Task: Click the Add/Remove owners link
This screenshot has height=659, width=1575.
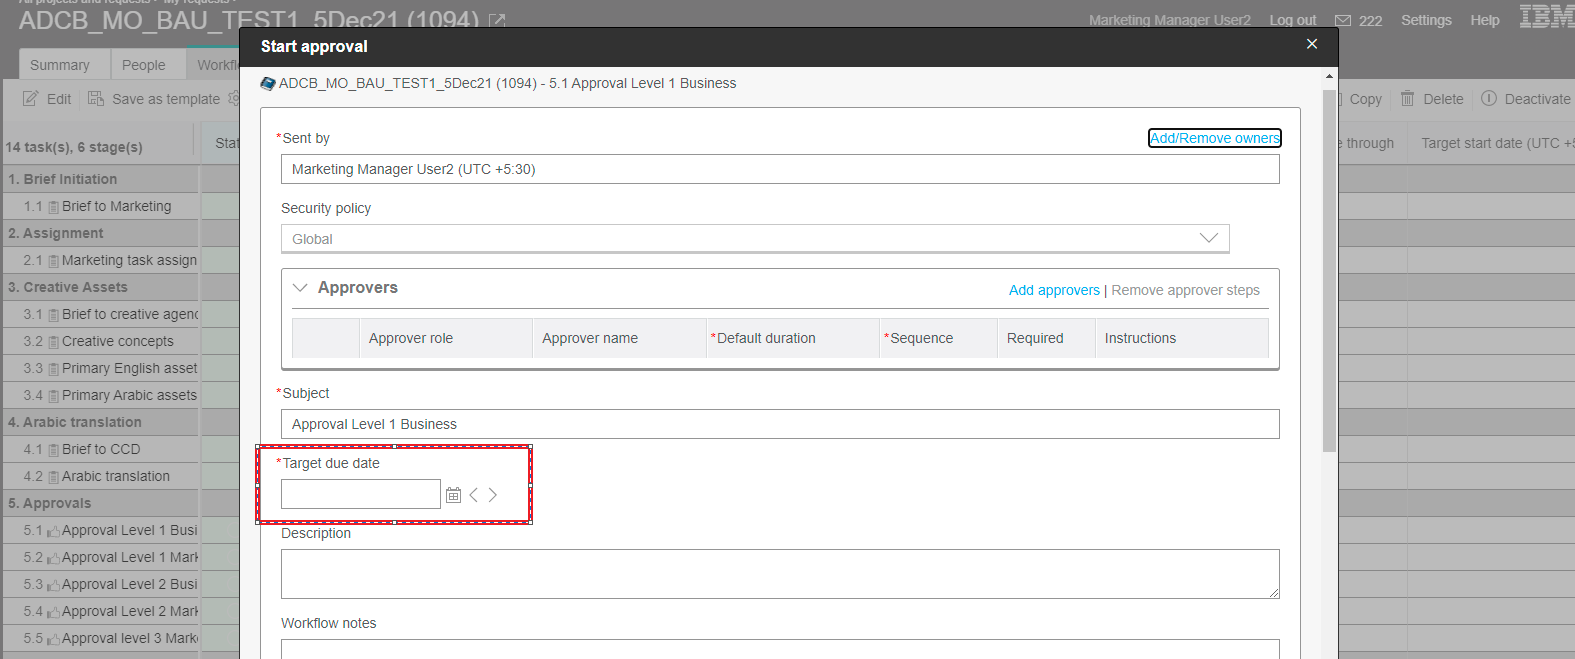Action: 1214,138
